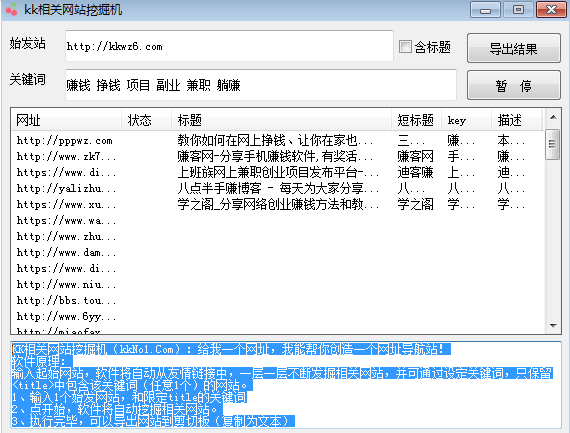This screenshot has height=433, width=570.
Task: Focus the 始发站 URL input field
Action: click(x=229, y=46)
